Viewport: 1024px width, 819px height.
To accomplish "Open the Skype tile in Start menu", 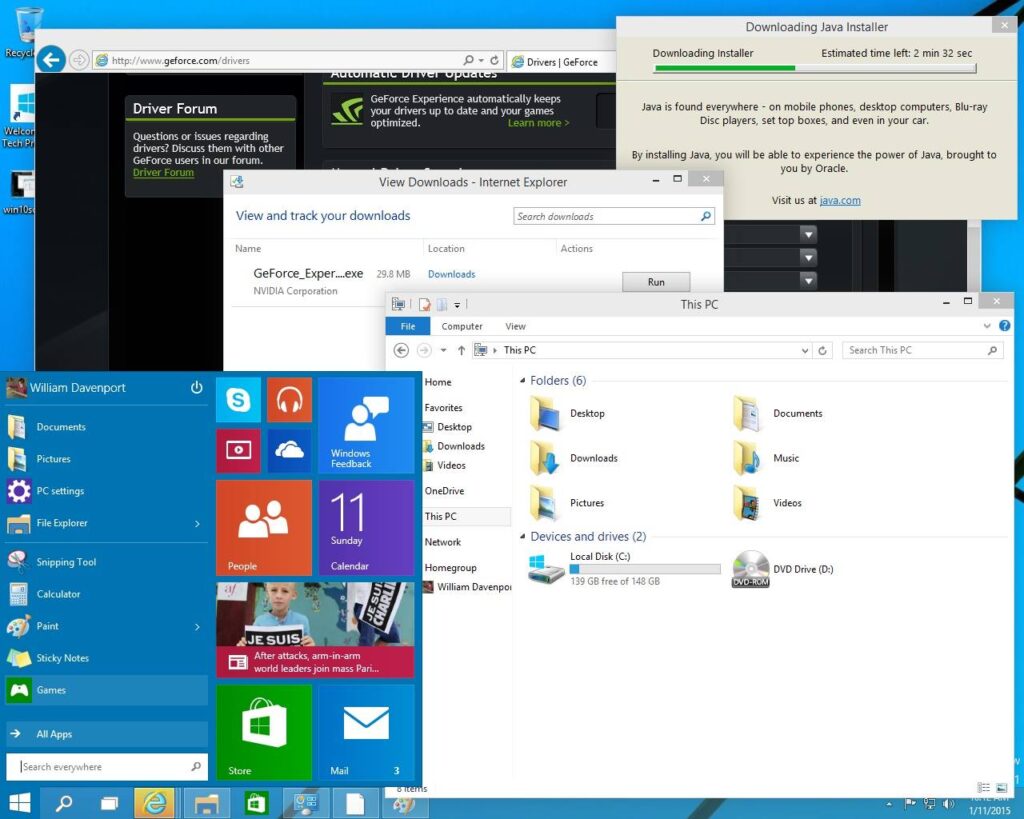I will pyautogui.click(x=238, y=399).
